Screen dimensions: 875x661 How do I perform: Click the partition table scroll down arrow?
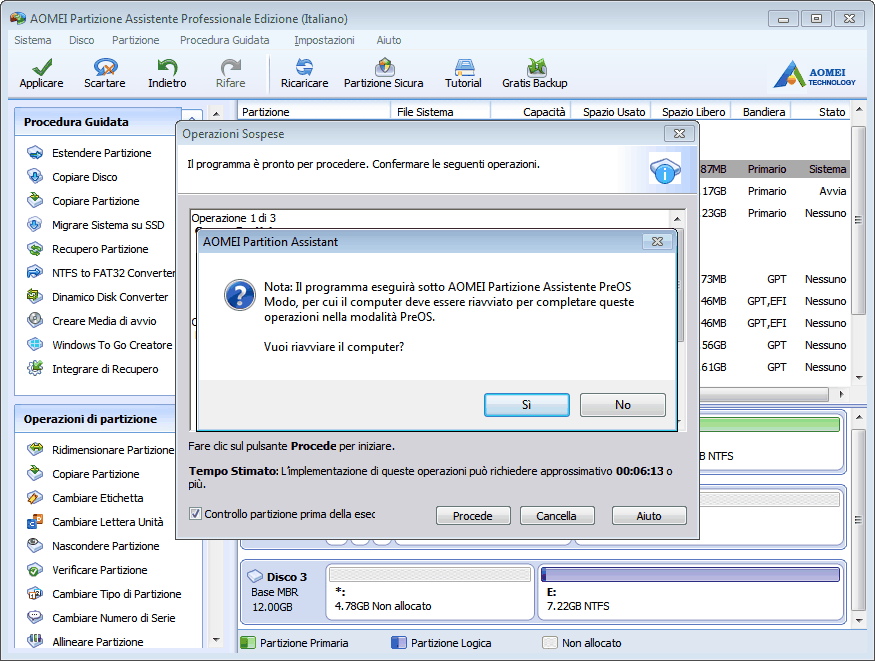point(859,378)
